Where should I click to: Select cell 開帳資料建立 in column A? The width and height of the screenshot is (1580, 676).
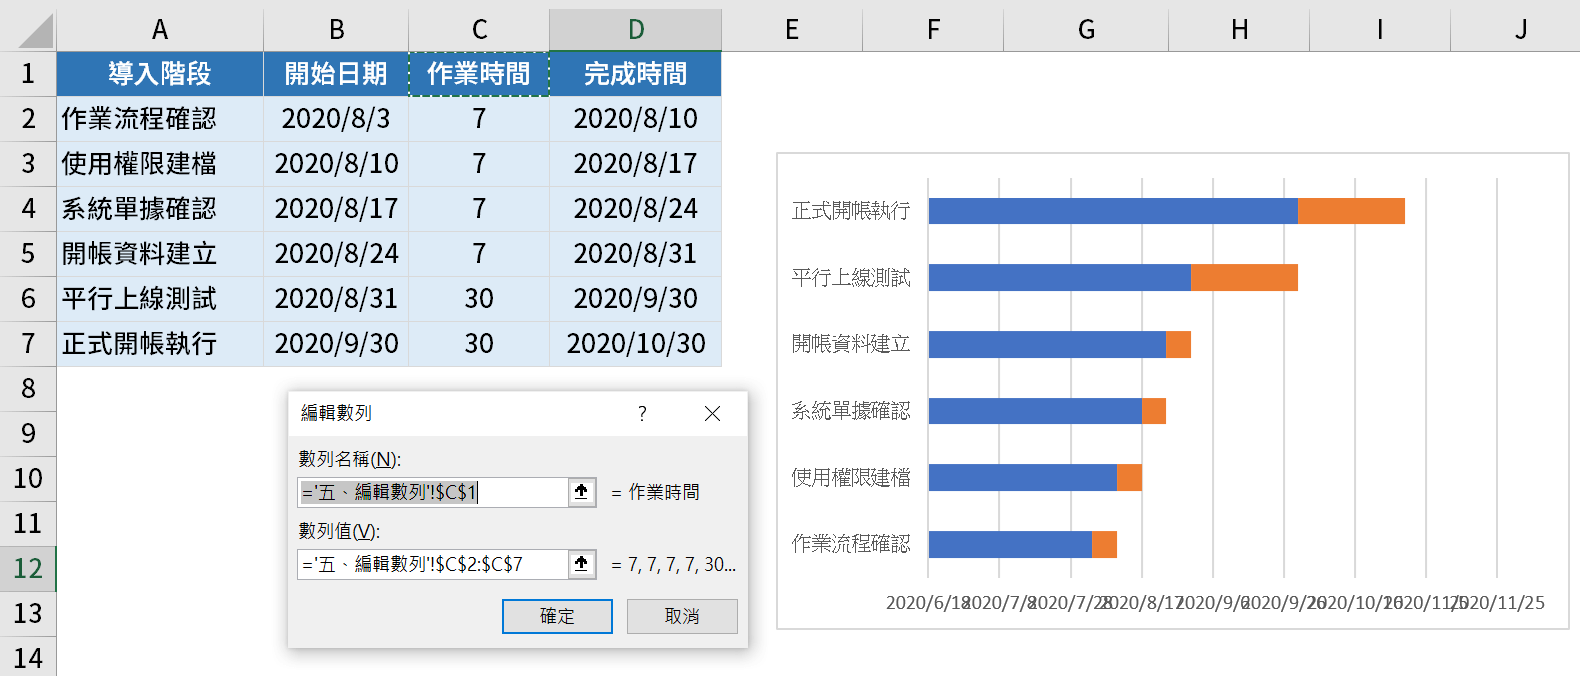[x=160, y=254]
